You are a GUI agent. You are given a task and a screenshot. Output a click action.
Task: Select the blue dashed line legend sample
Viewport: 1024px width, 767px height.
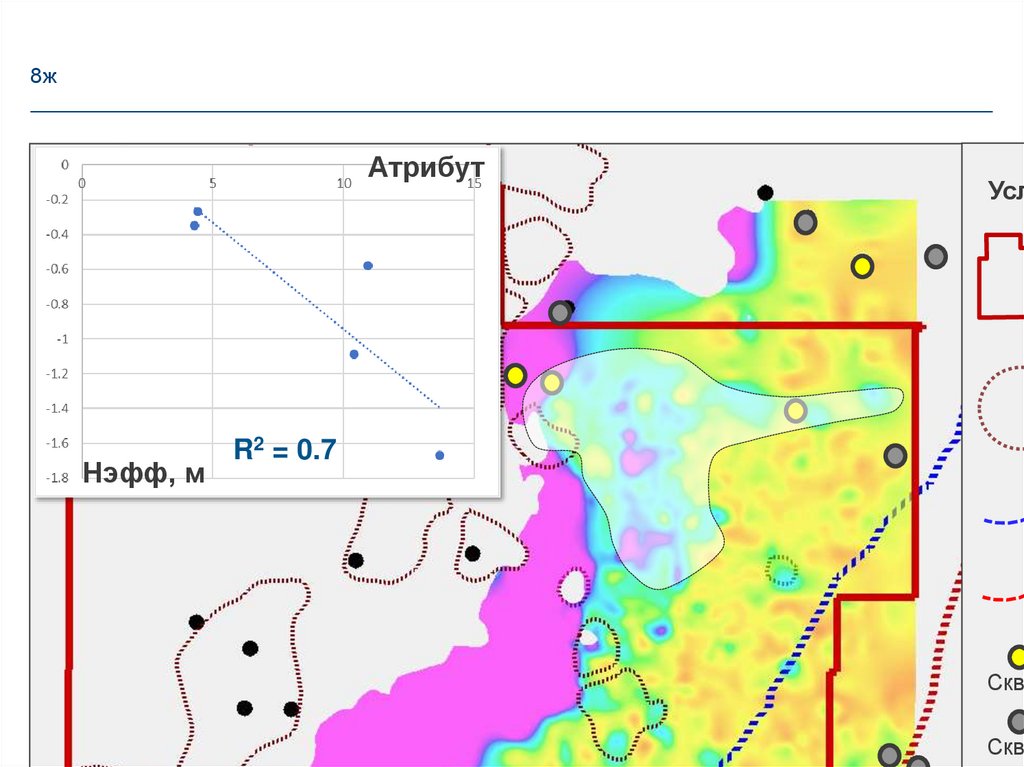pyautogui.click(x=1004, y=521)
